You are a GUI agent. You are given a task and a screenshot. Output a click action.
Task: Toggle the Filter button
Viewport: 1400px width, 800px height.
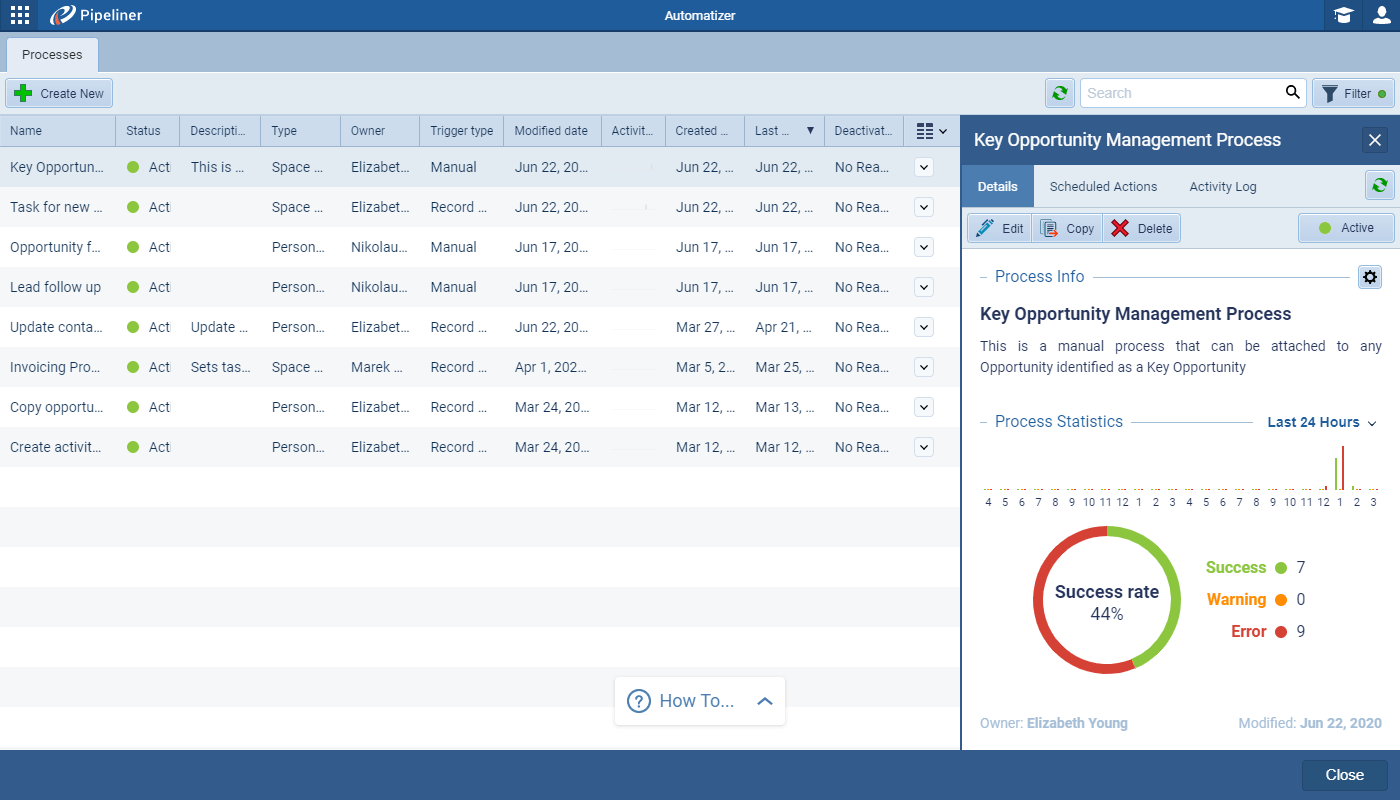coord(1354,93)
